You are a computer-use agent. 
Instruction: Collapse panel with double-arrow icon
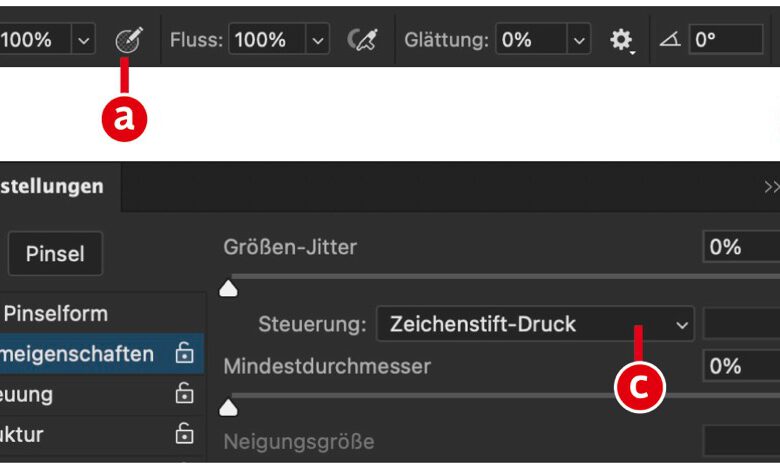pos(771,187)
